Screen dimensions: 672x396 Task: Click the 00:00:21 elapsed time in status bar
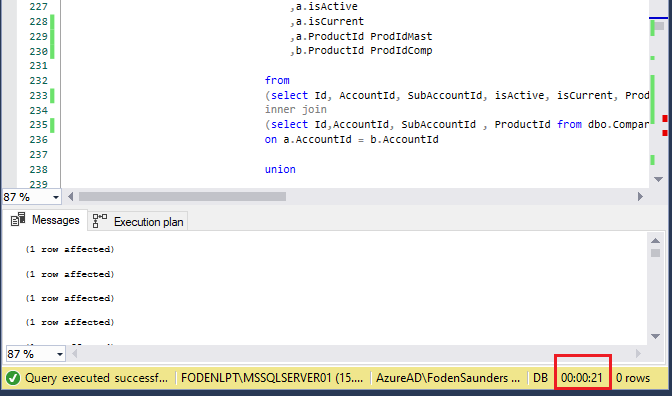point(582,378)
